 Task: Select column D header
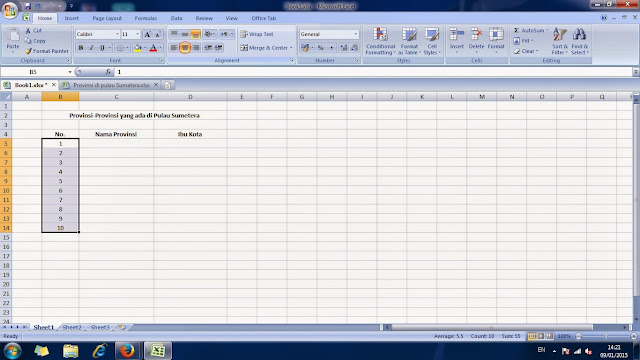(x=190, y=97)
